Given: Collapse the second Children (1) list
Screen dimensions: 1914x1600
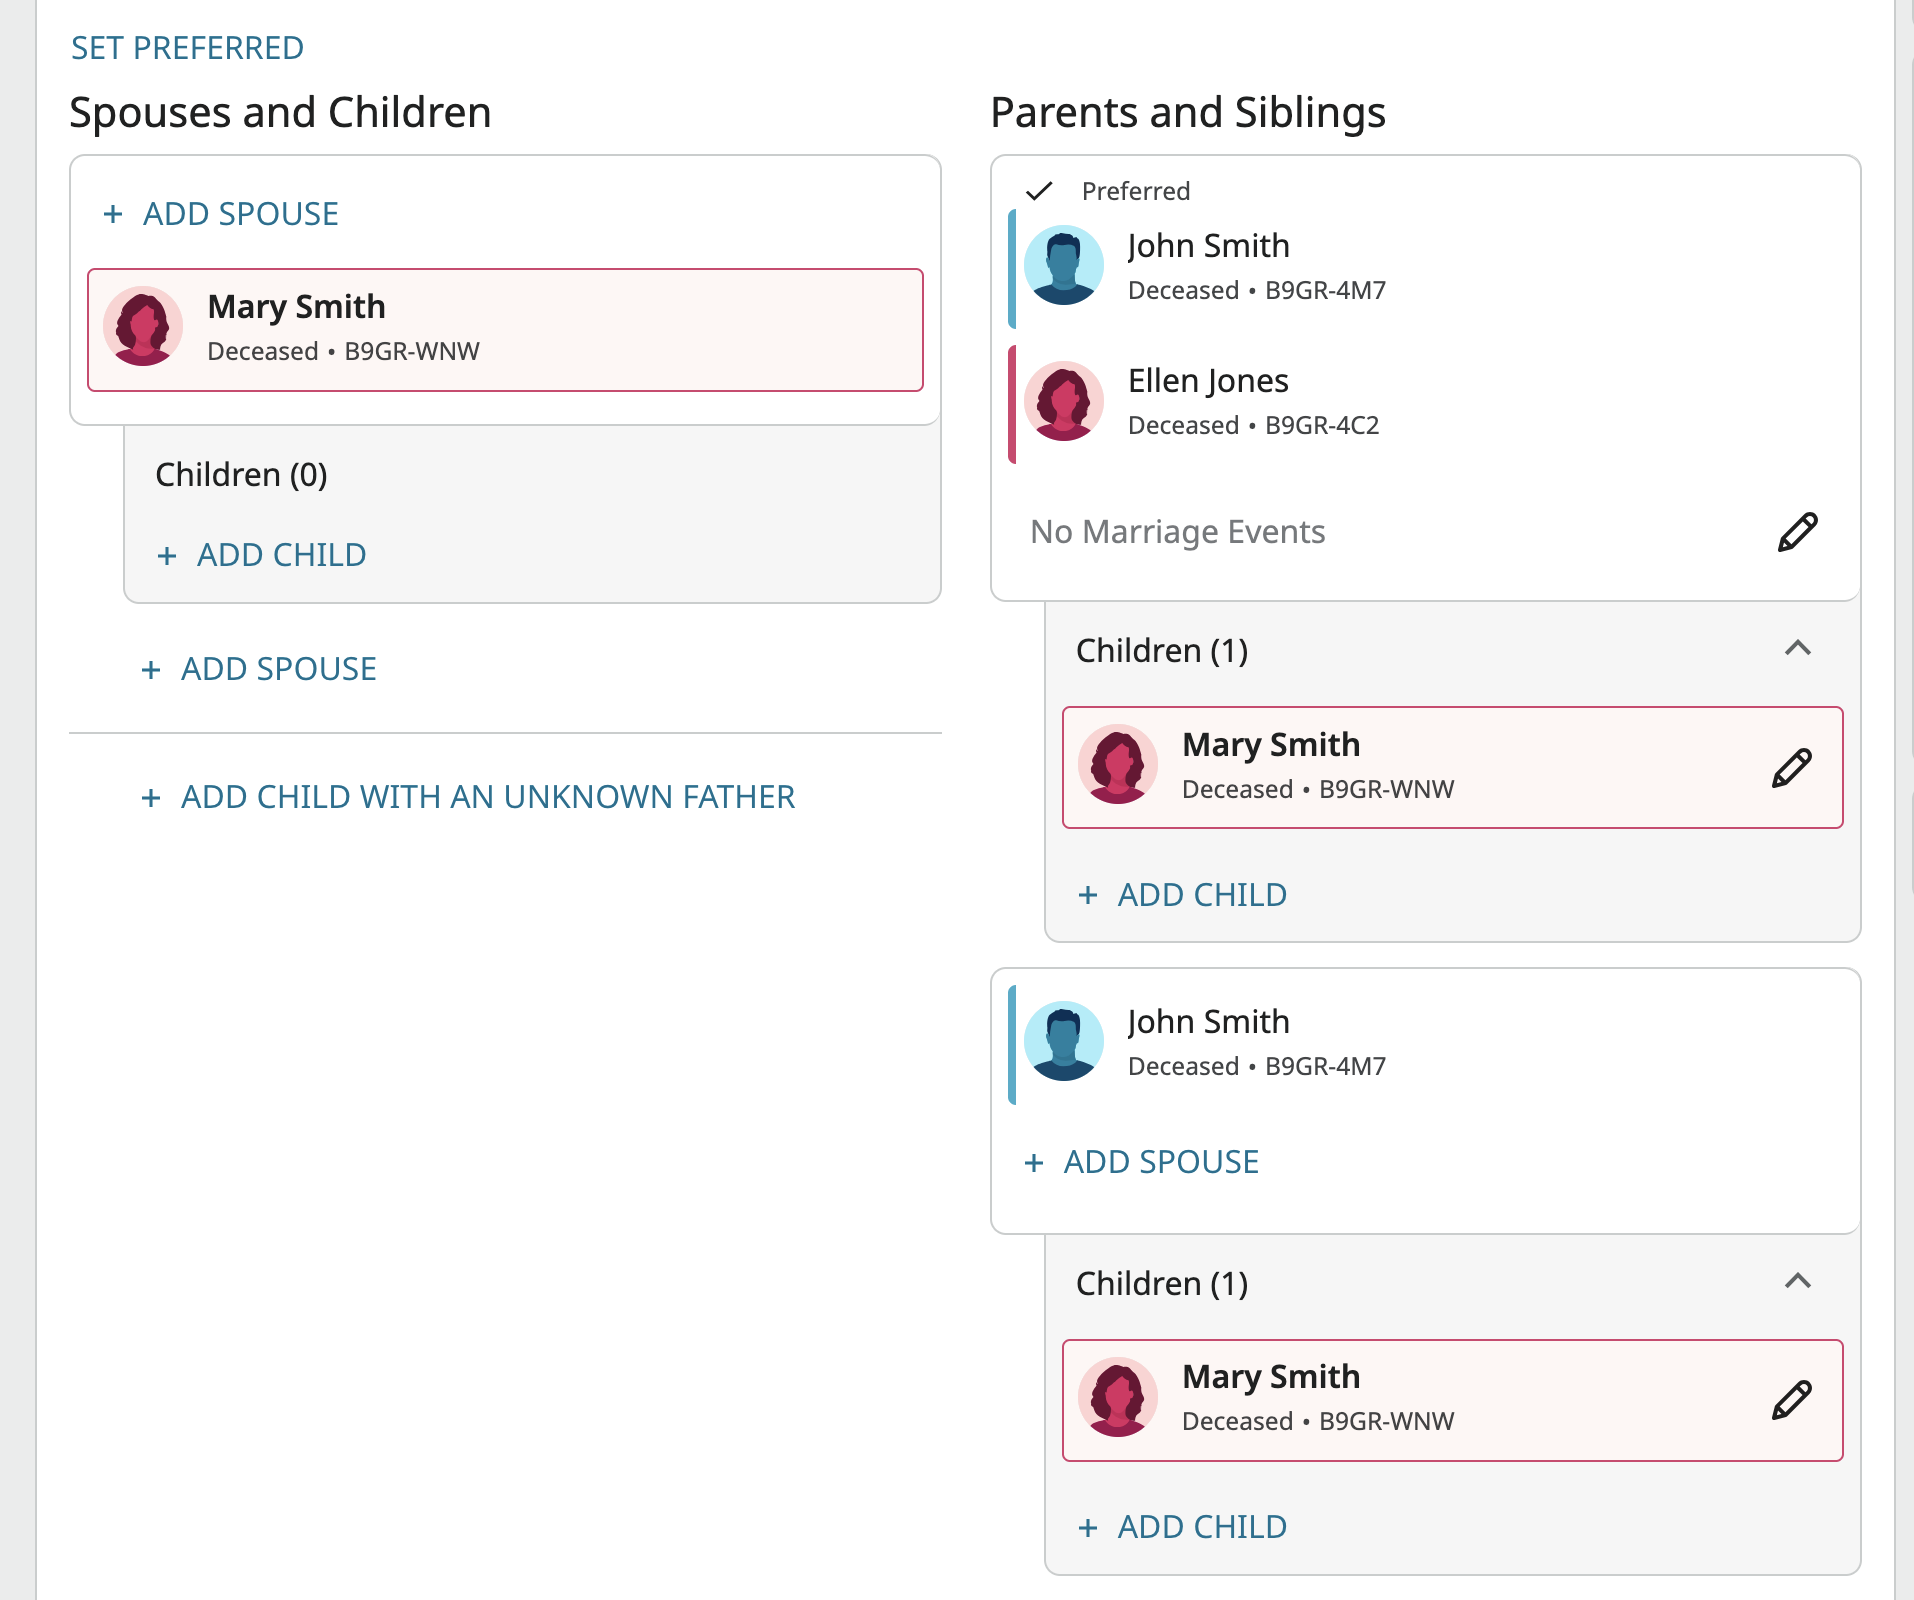Looking at the screenshot, I should [x=1797, y=1281].
